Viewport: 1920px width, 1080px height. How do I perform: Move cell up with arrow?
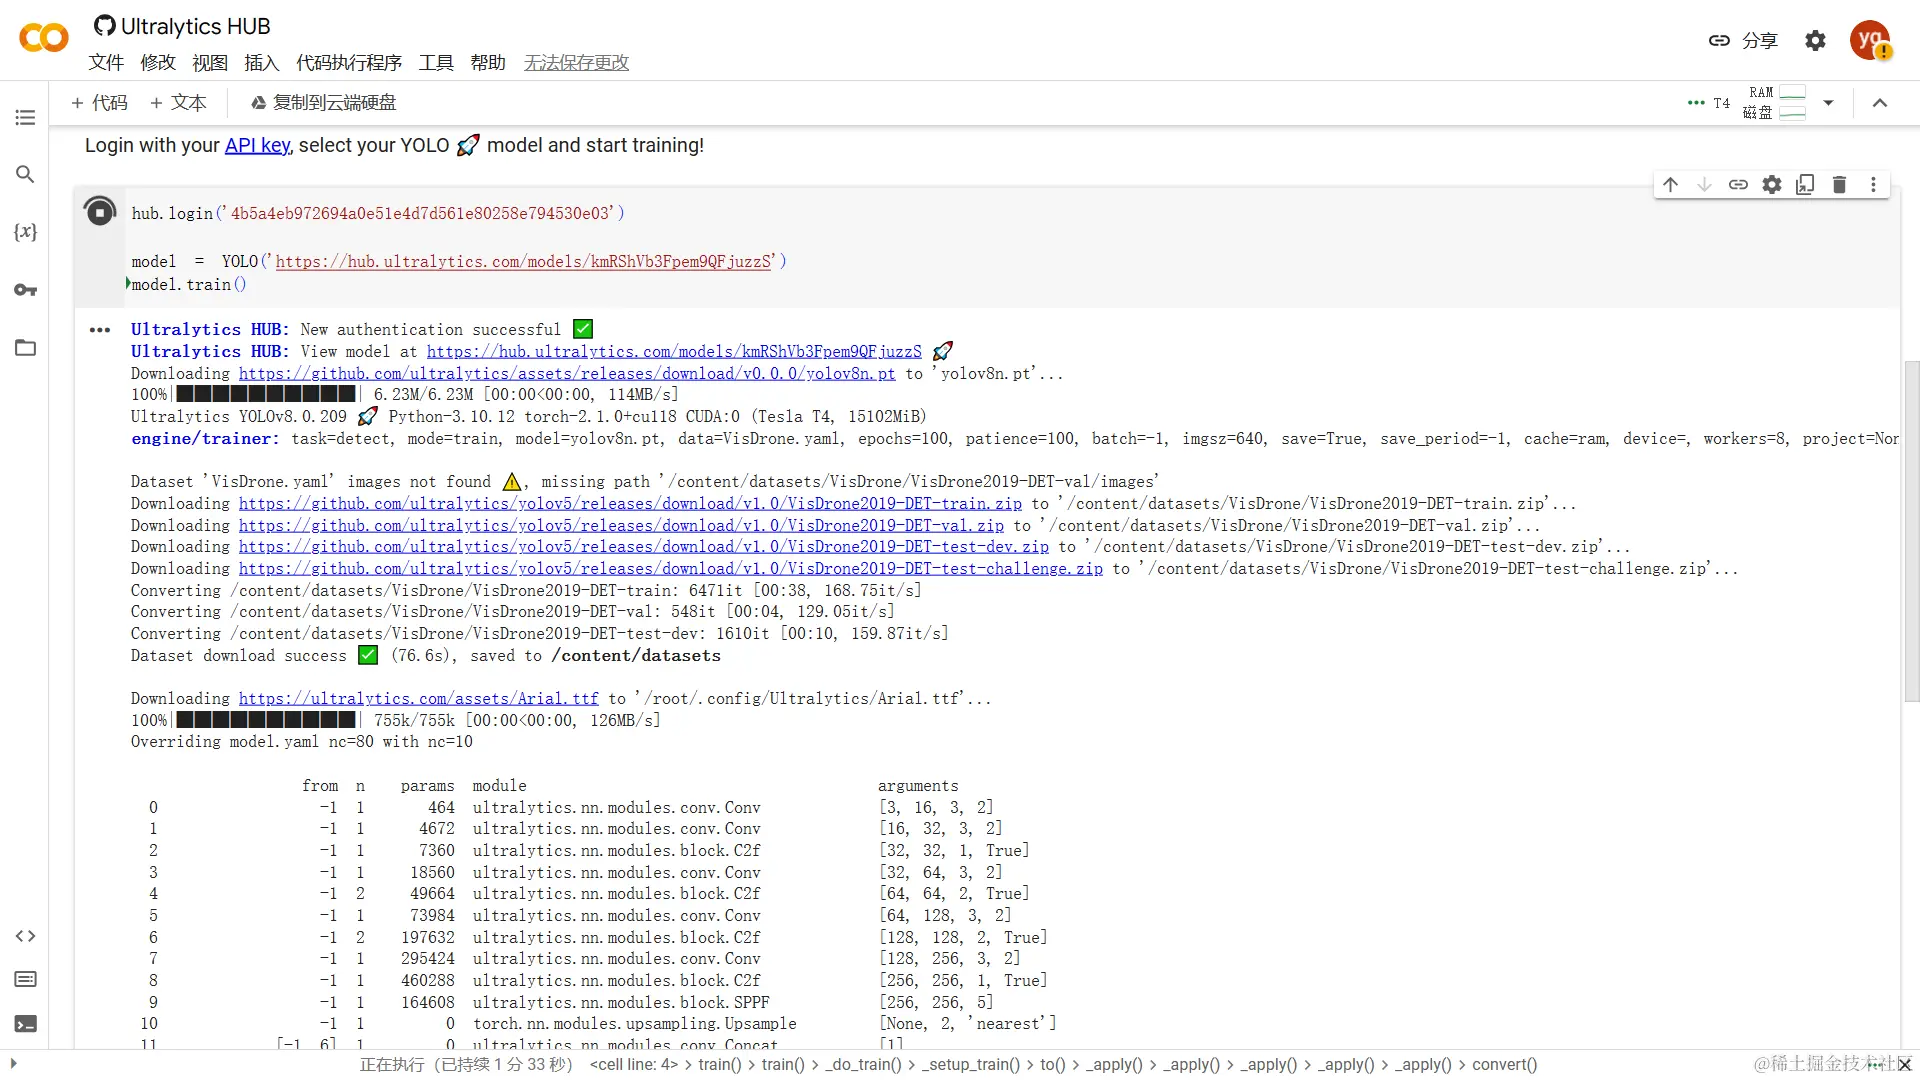click(x=1670, y=185)
